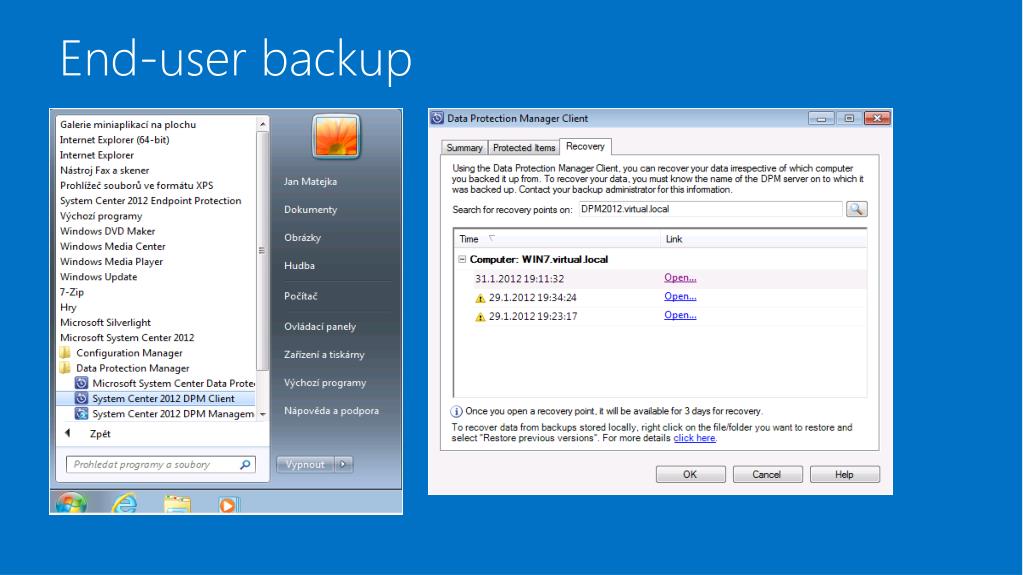Click the program list scroll-down arrow
Screen dimensions: 1023x575
(x=262, y=414)
